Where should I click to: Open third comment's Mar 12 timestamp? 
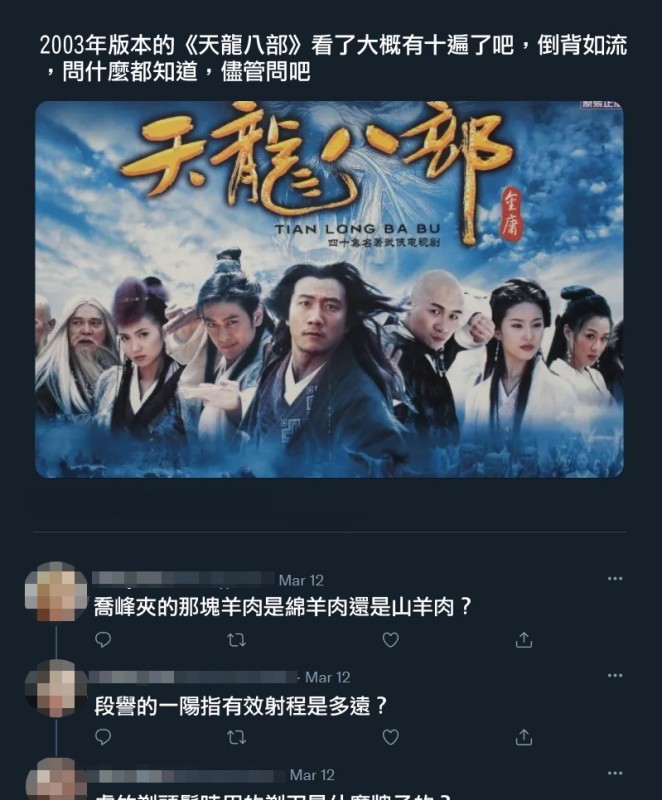312,774
